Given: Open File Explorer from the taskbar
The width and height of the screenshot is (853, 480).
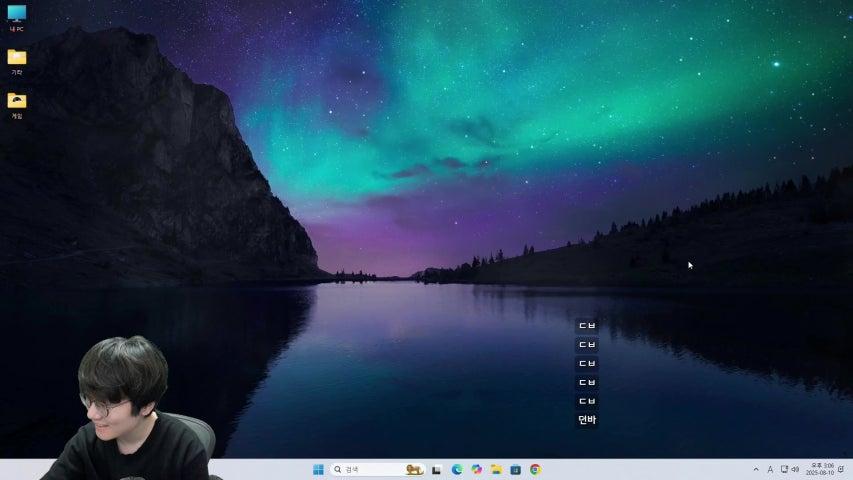Looking at the screenshot, I should 496,469.
